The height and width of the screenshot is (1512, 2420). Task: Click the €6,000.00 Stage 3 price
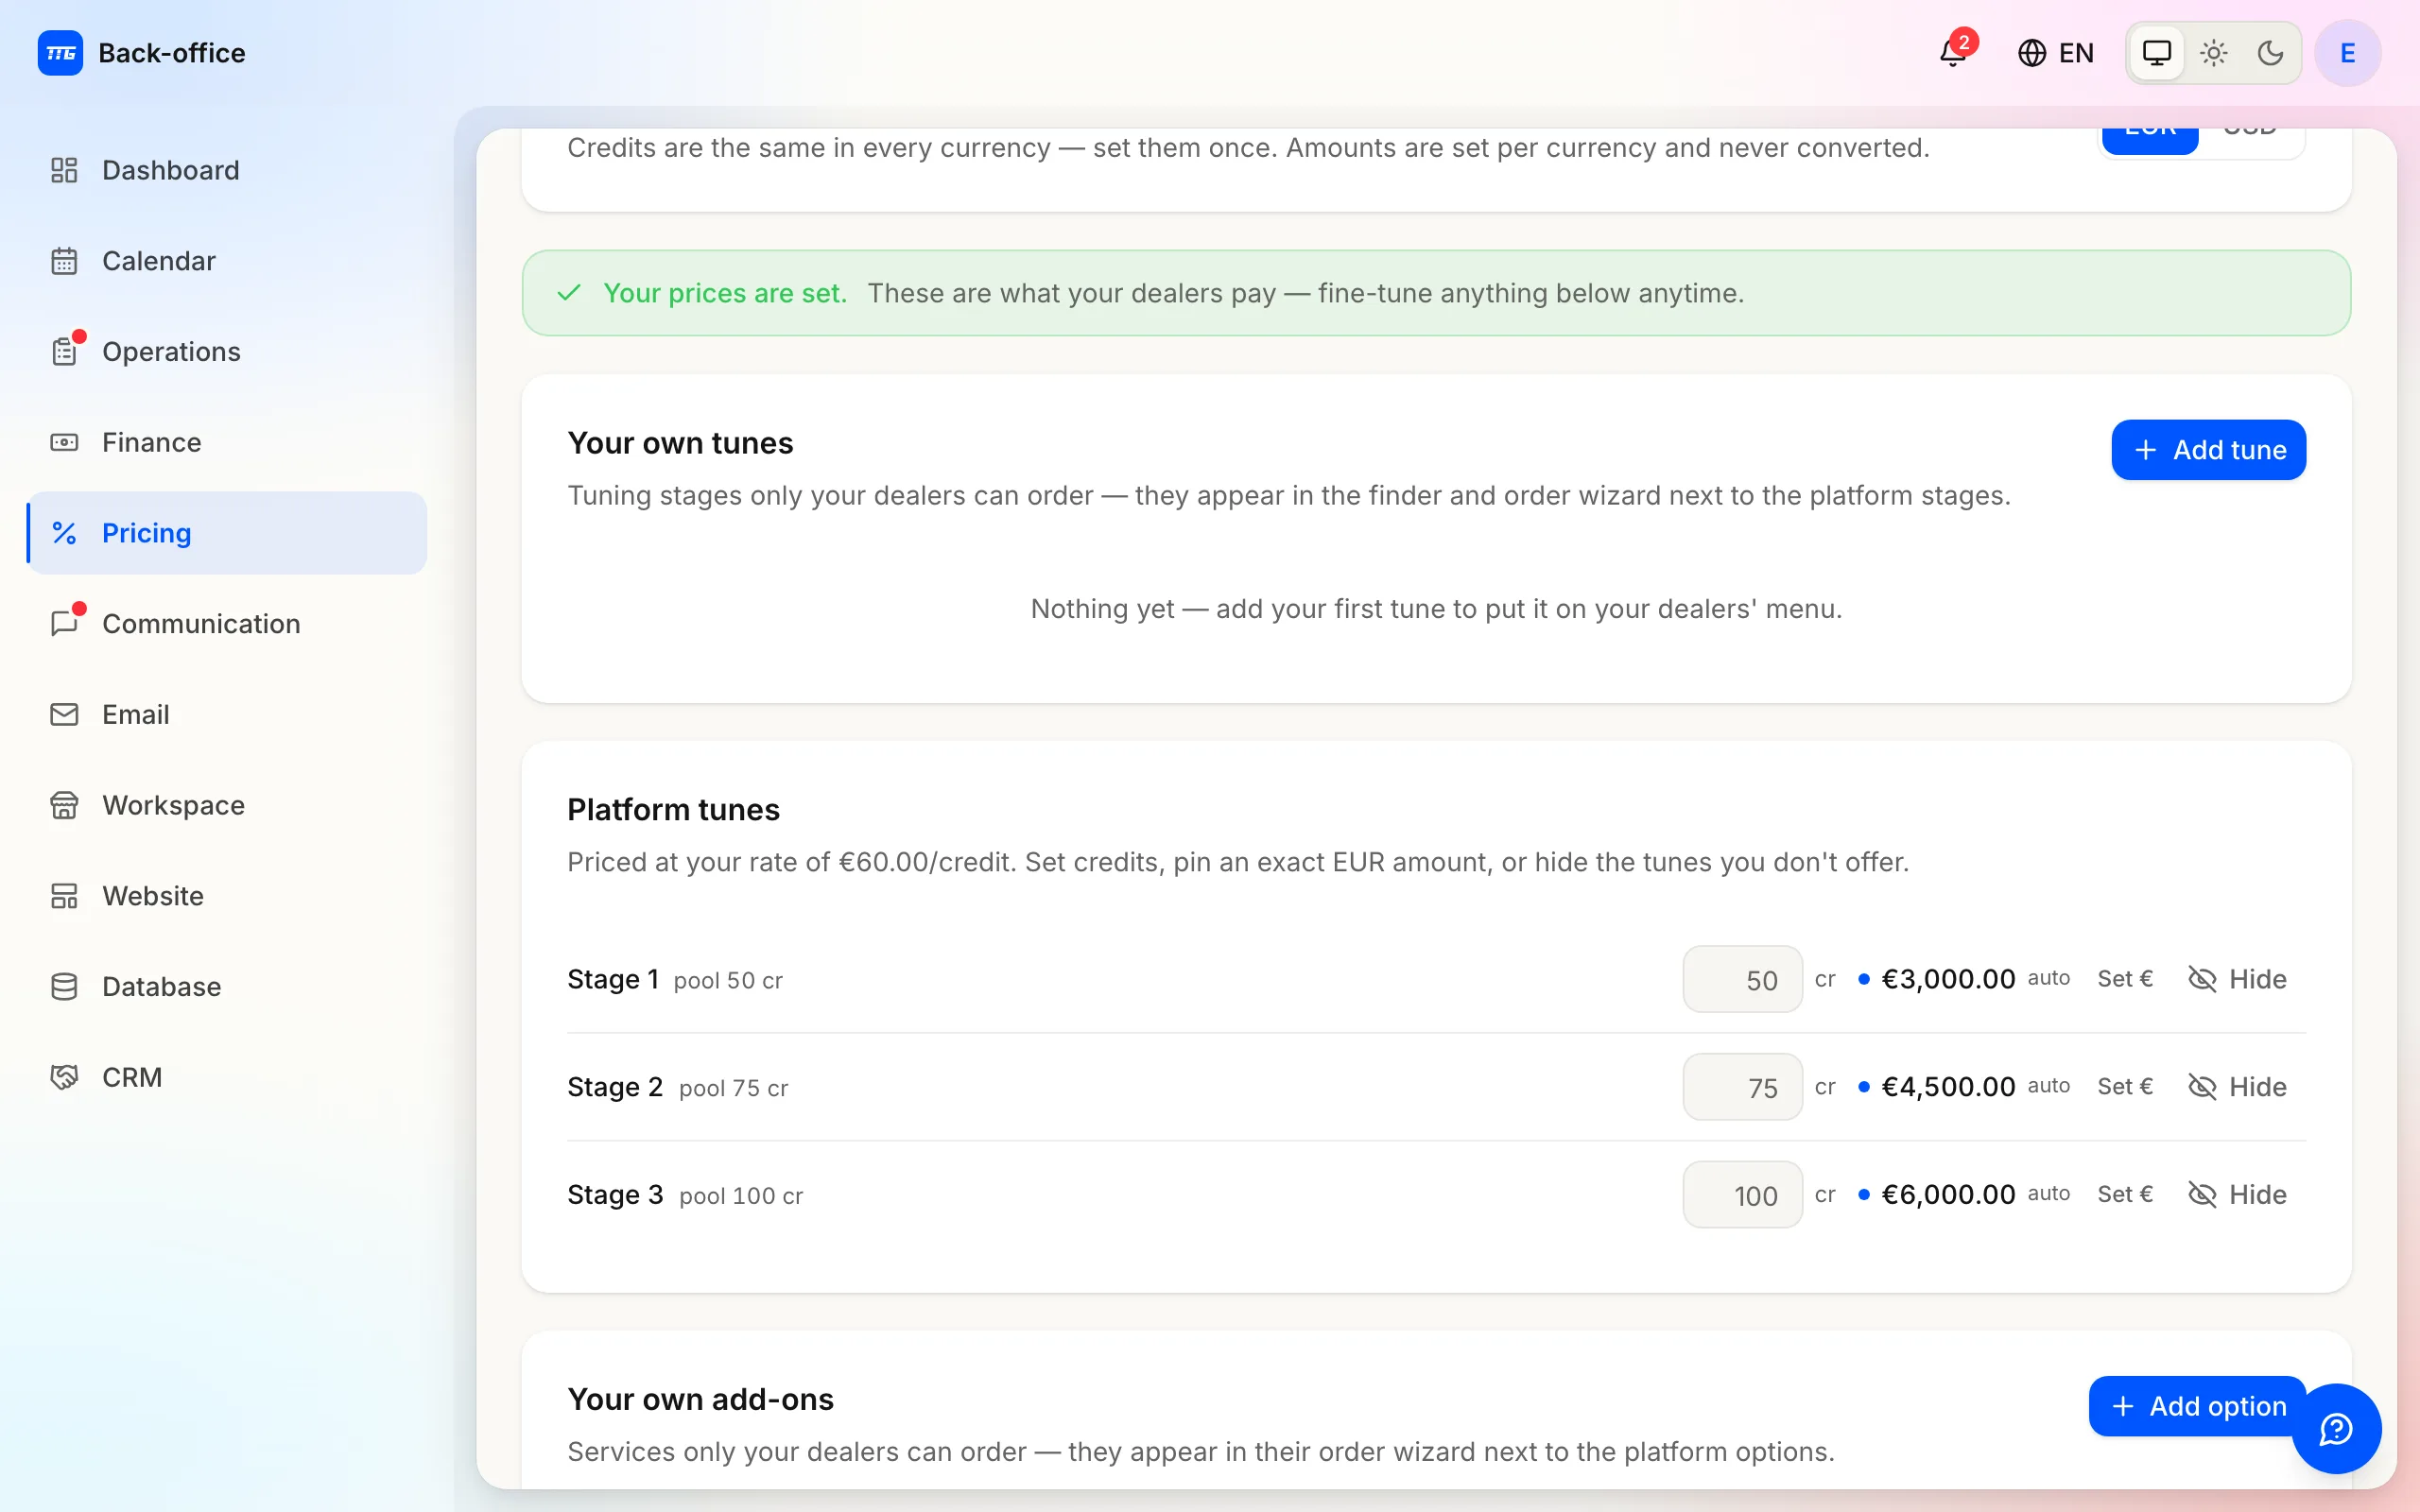(1948, 1195)
